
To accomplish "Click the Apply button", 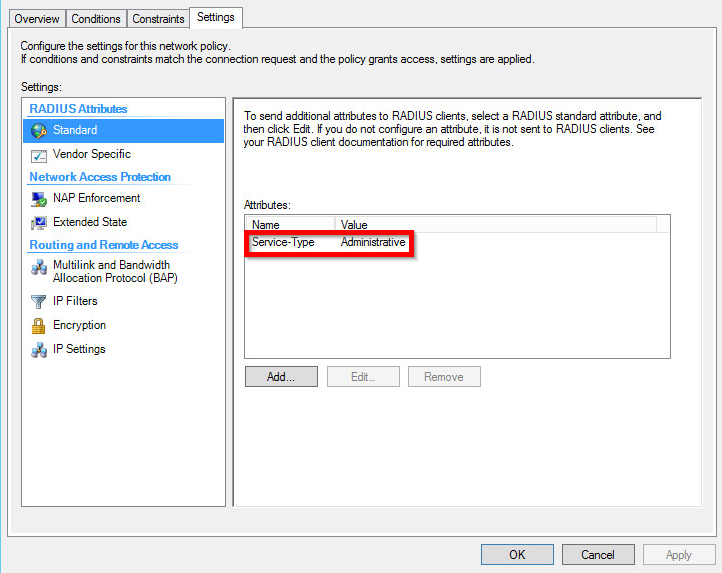I will 679,555.
